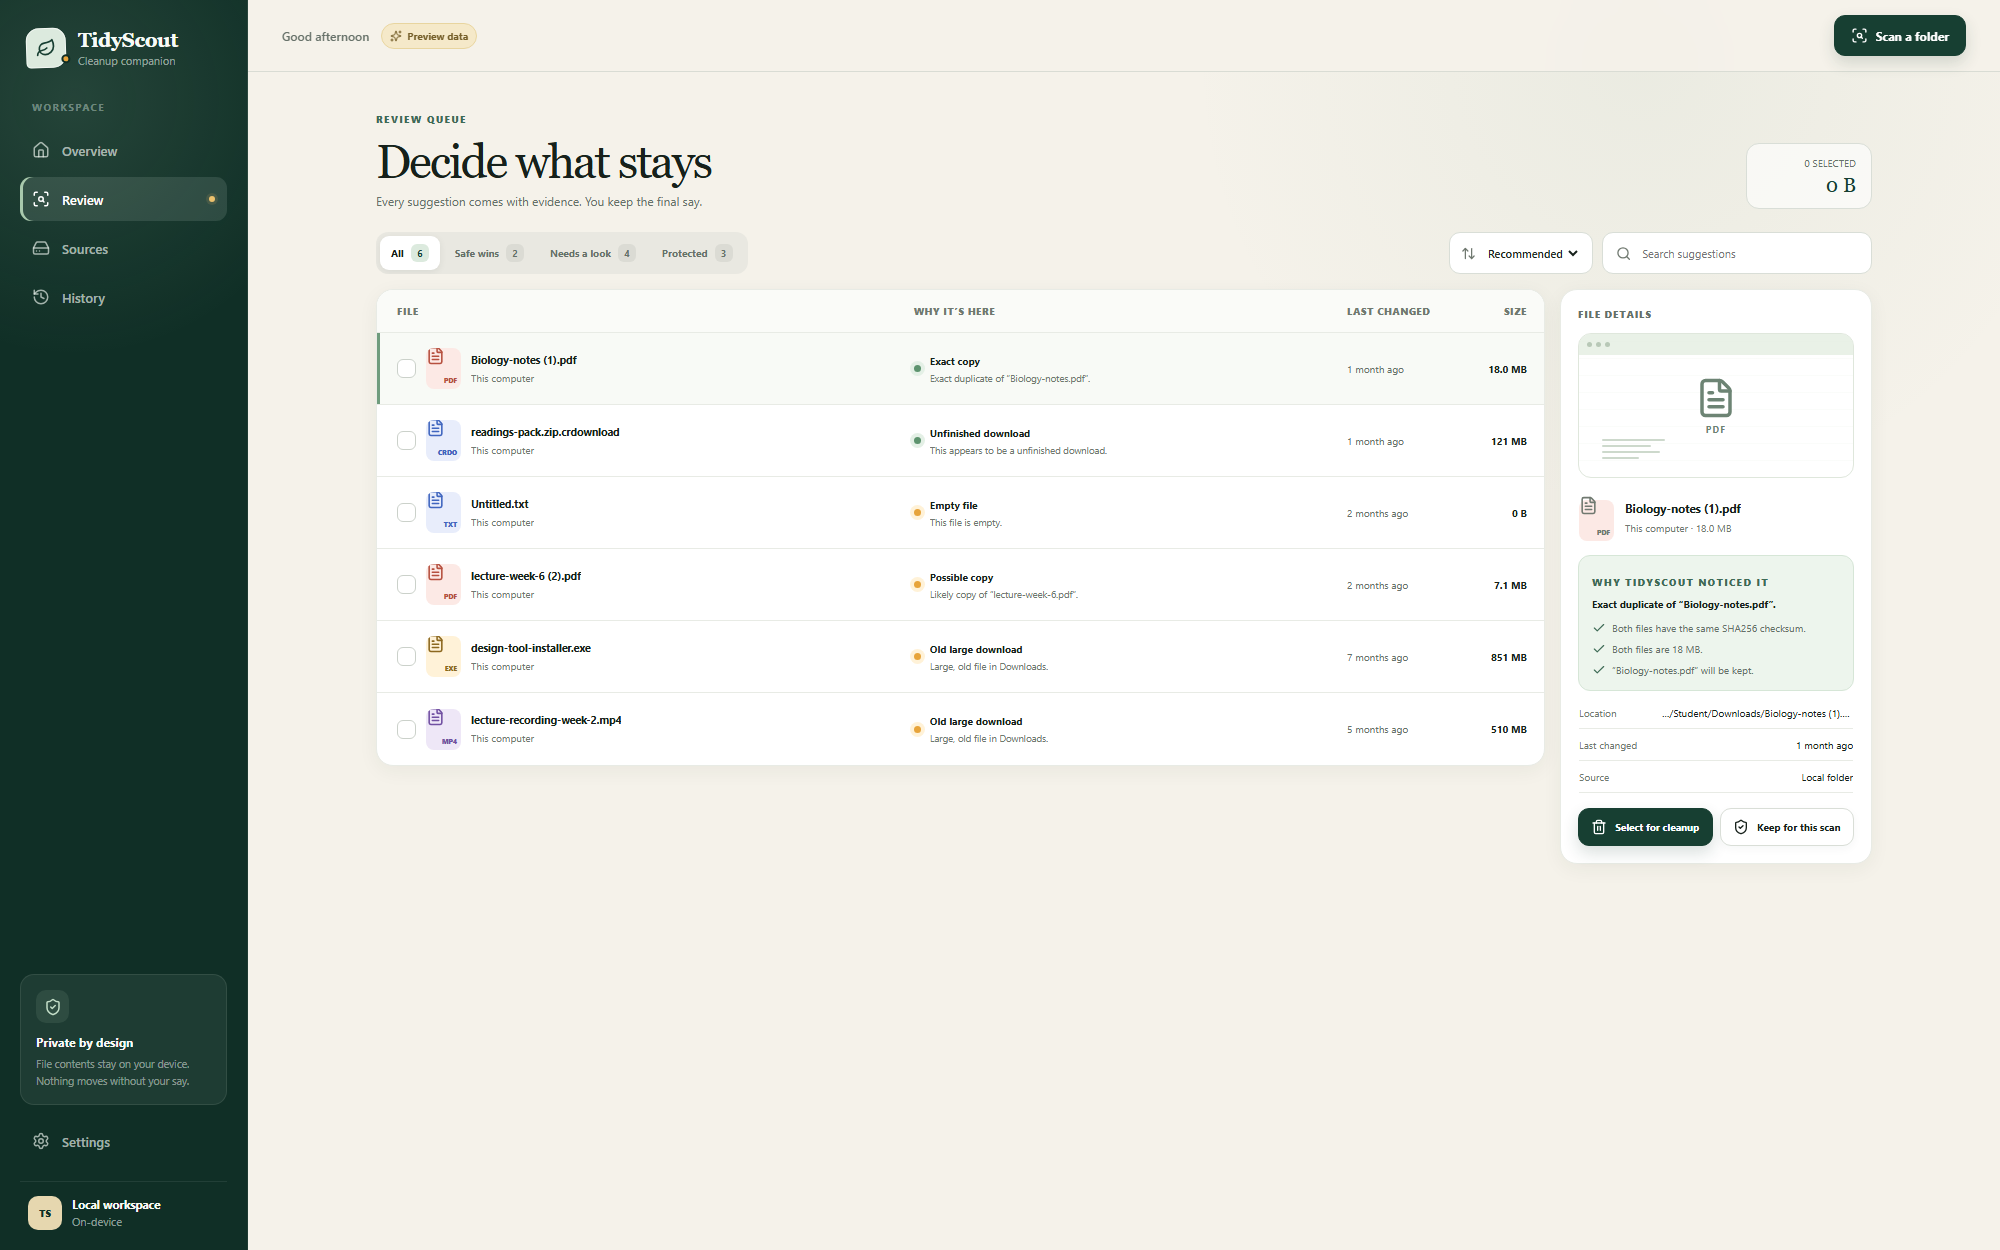Click the Settings gear icon
Viewport: 2000px width, 1250px height.
point(41,1141)
